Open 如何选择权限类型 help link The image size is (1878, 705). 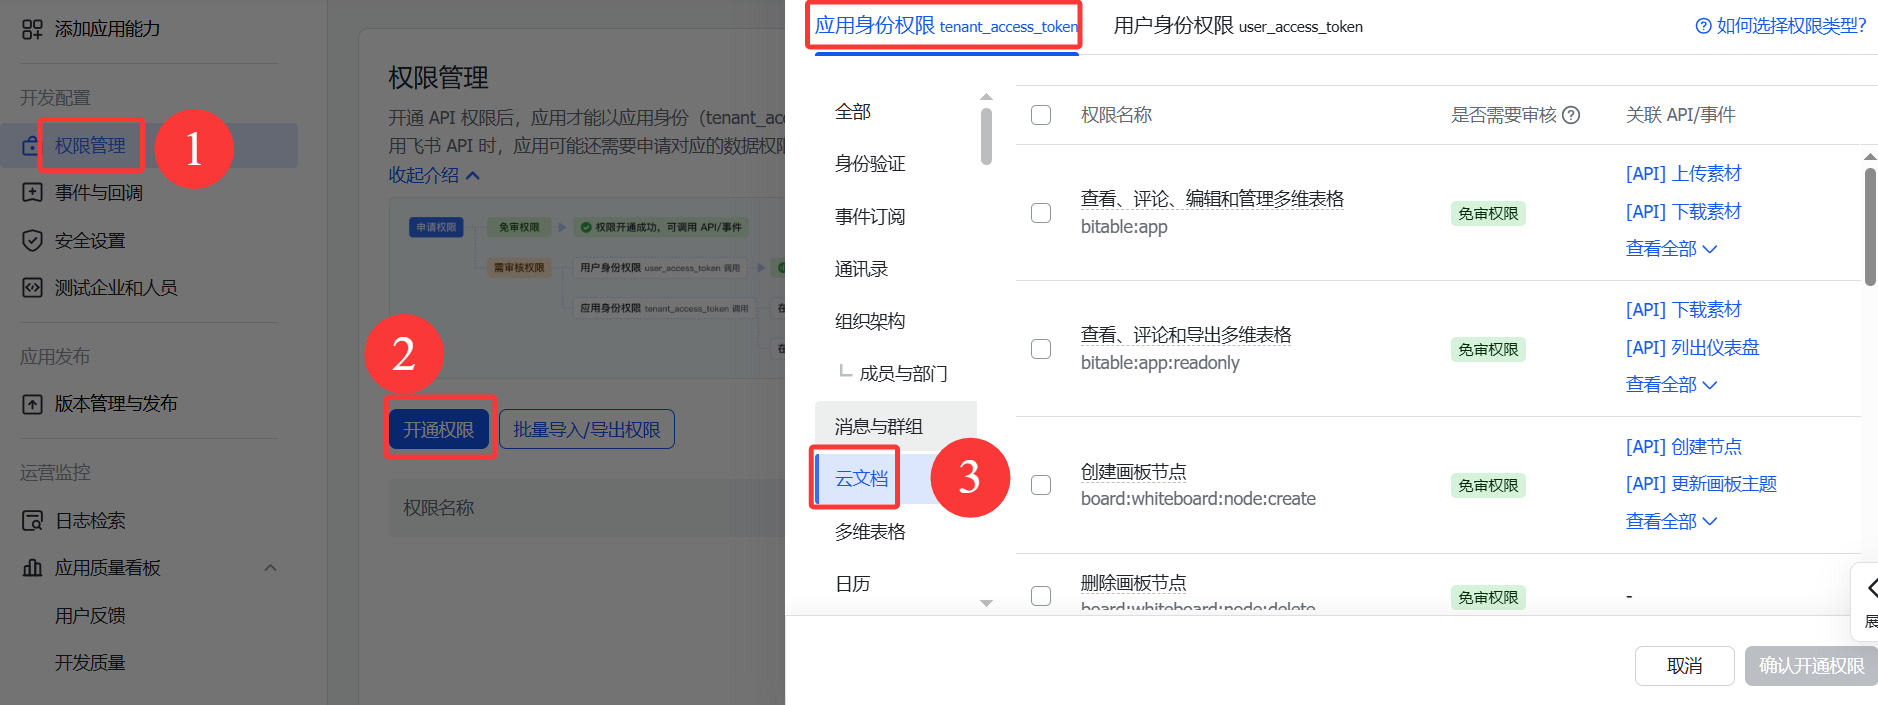click(x=1781, y=26)
